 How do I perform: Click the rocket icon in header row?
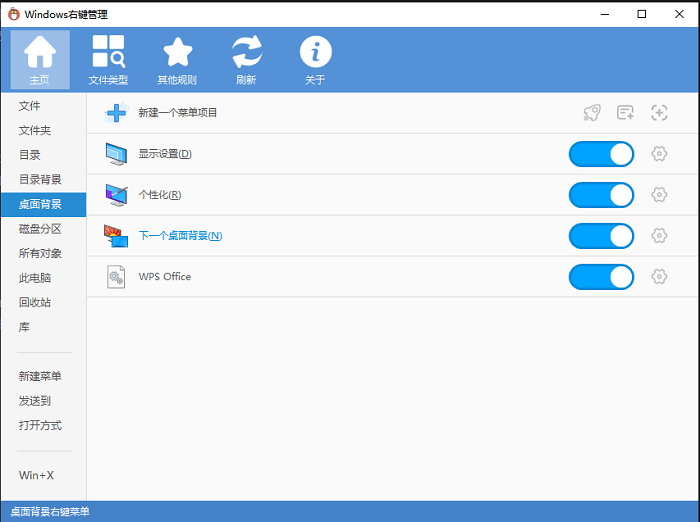click(592, 113)
